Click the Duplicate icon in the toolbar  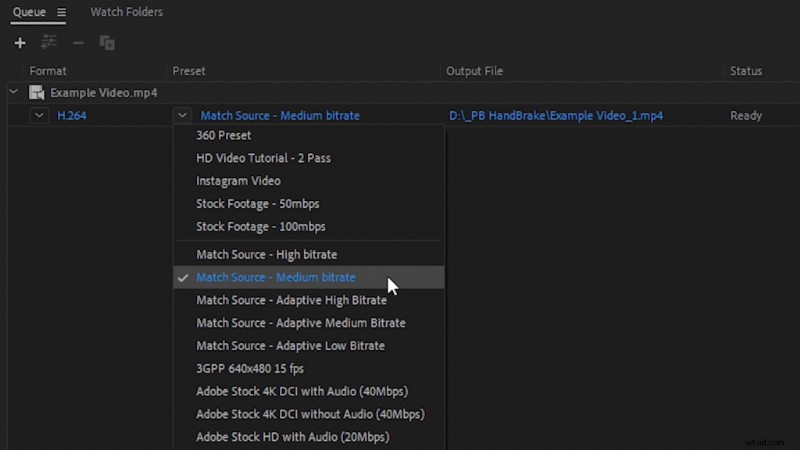tap(107, 43)
